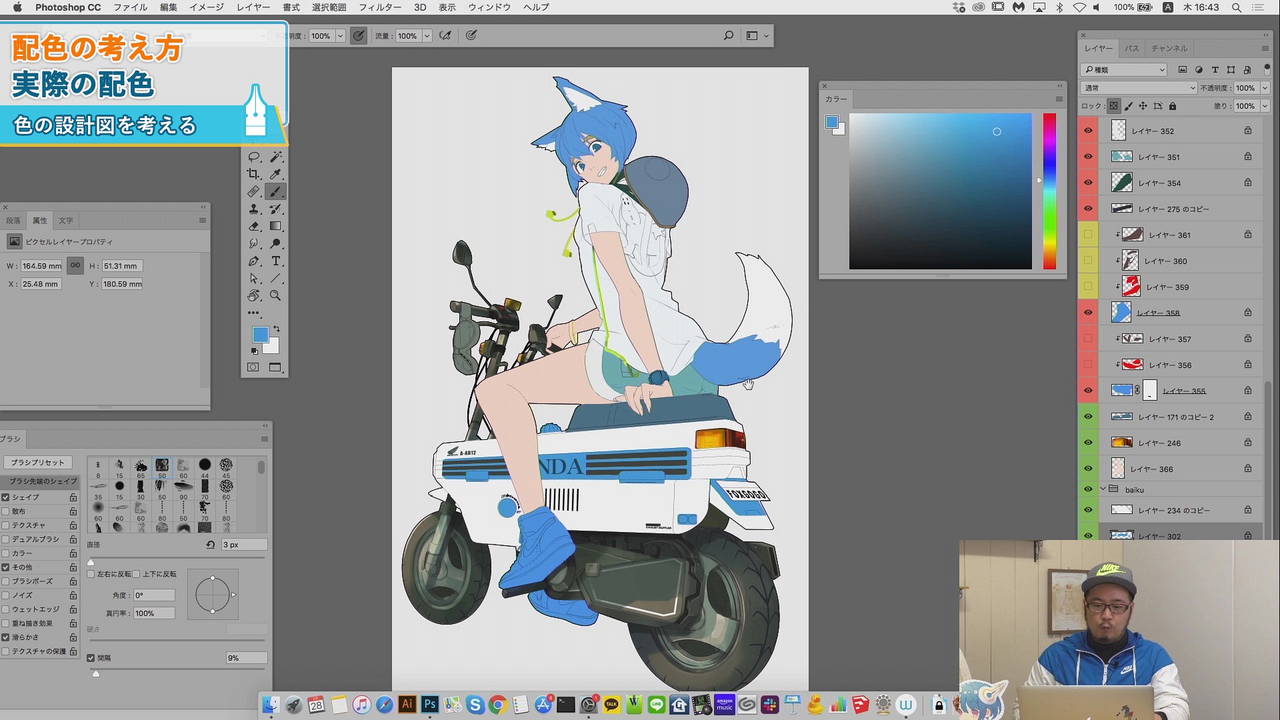Screen dimensions: 1280x720
Task: Enable the ノイズ checkbox
Action: 5,595
